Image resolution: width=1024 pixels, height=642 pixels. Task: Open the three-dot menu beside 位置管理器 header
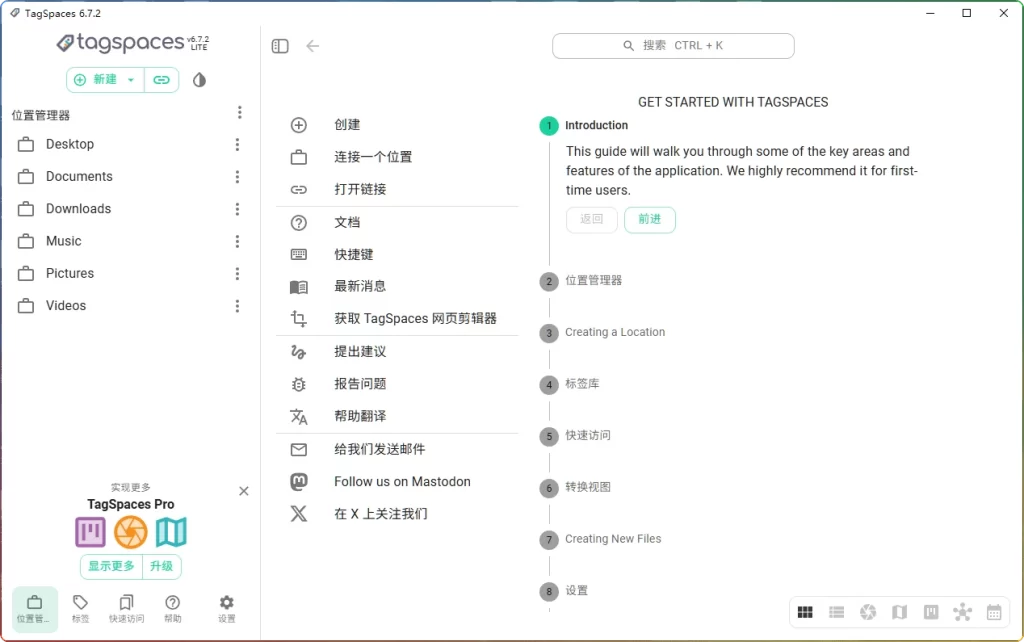(x=240, y=112)
